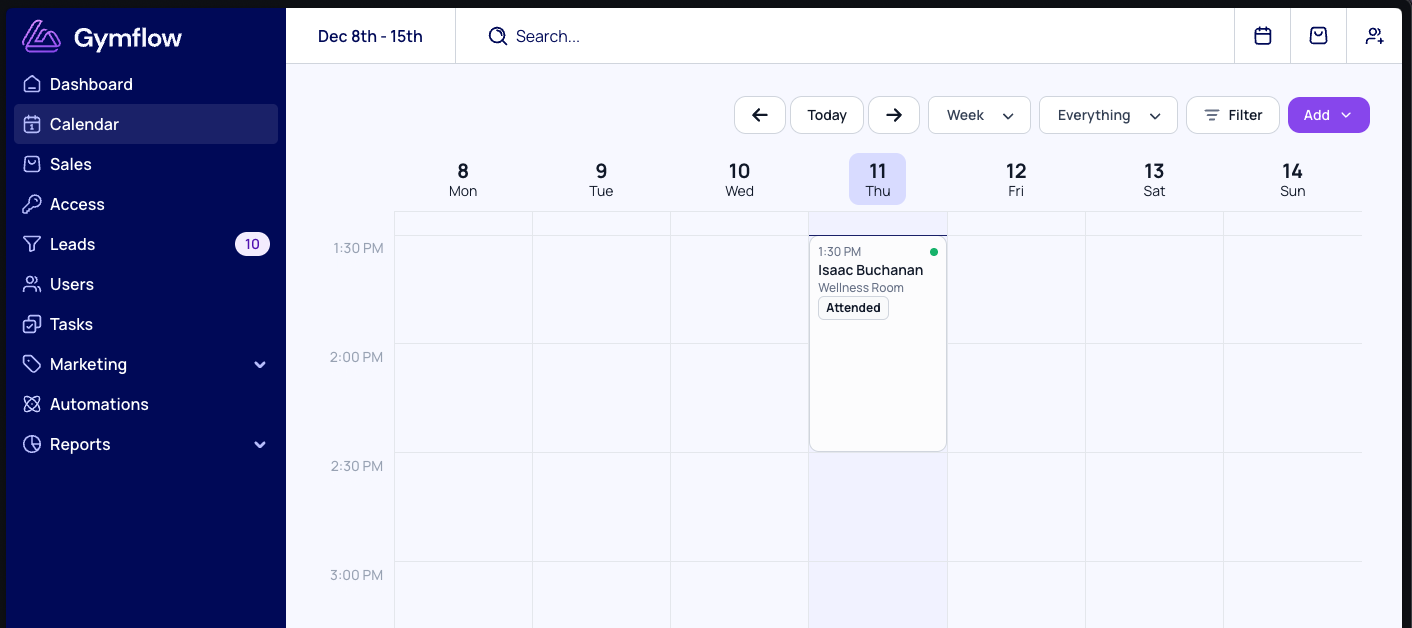This screenshot has height=628, width=1412.
Task: Go to the Users page
Action: click(x=146, y=284)
